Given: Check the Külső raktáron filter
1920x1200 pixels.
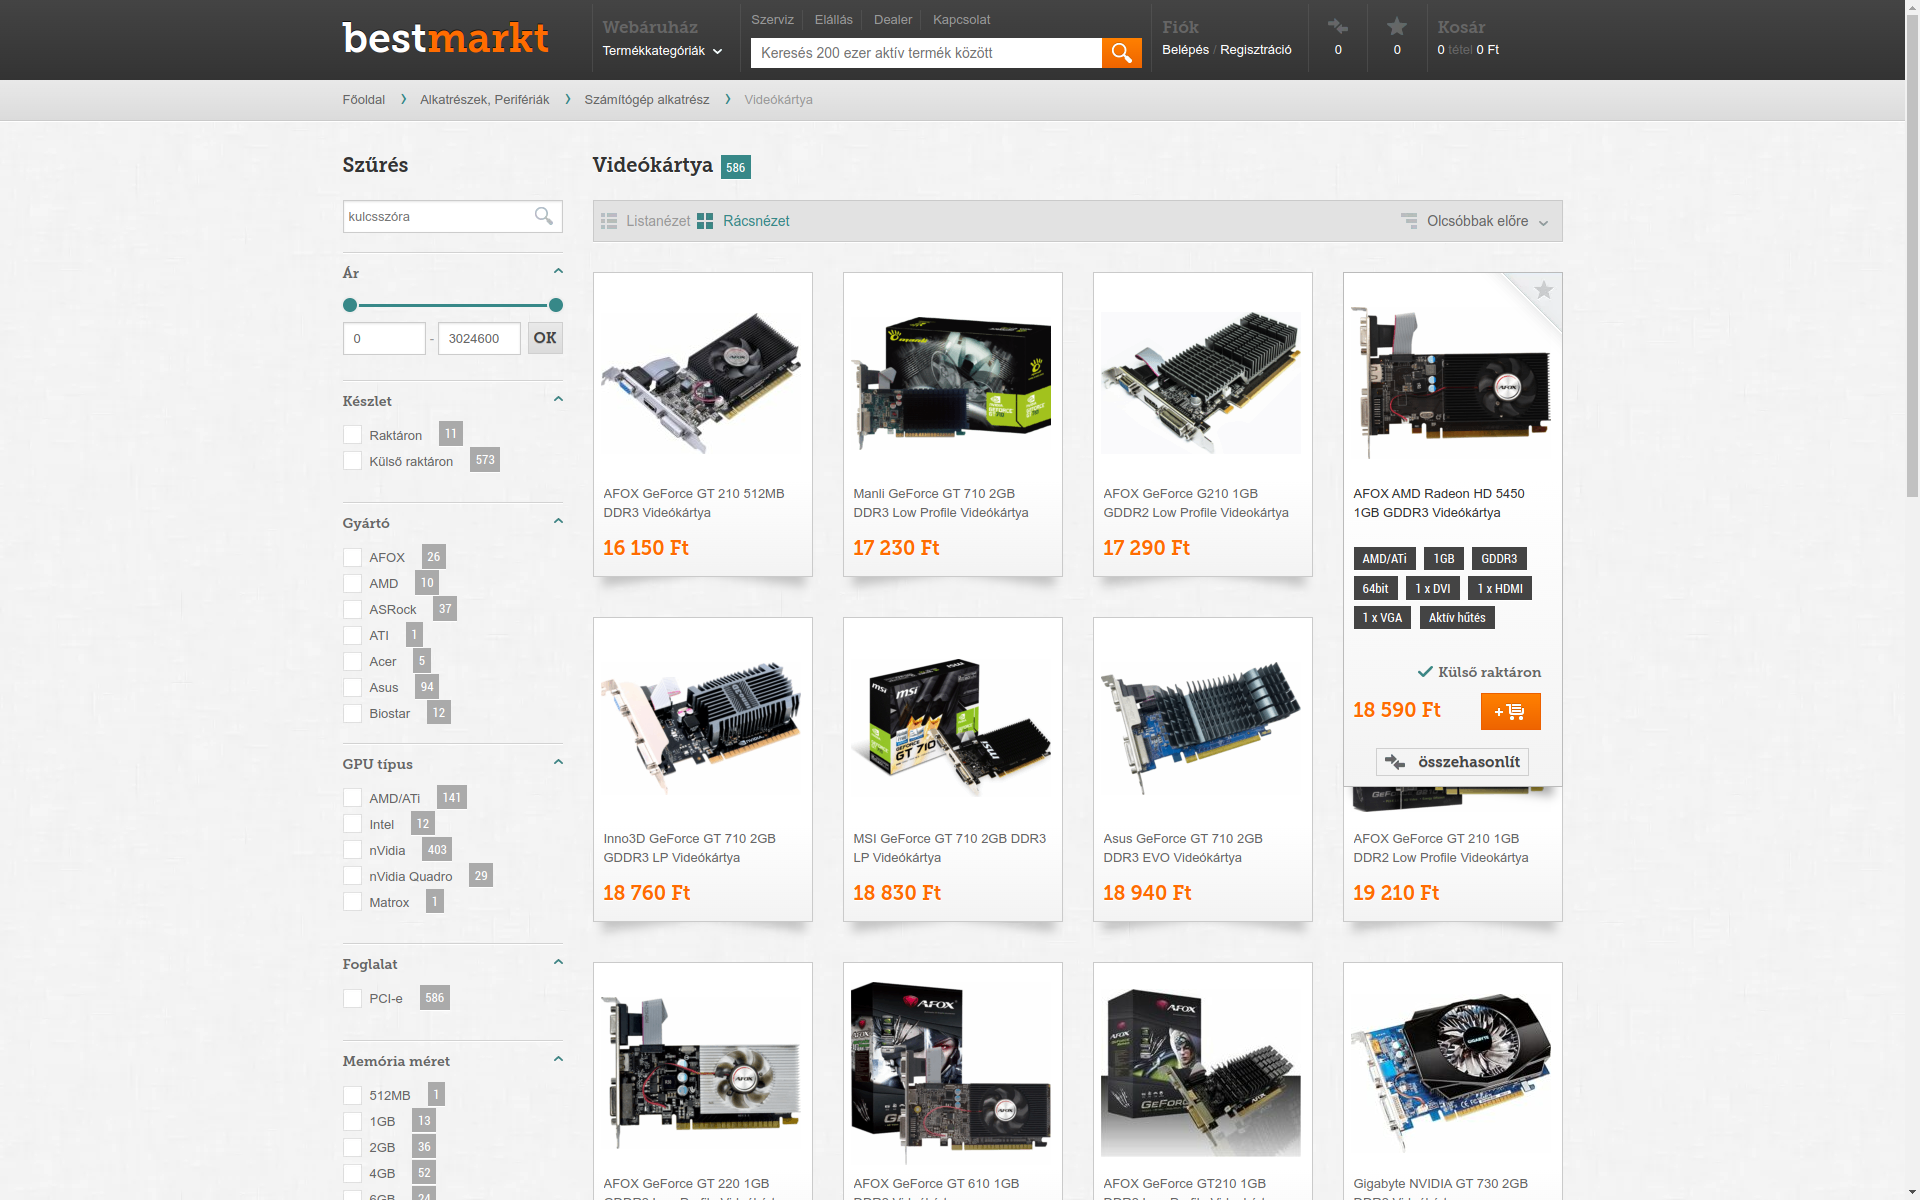Looking at the screenshot, I should (x=352, y=461).
